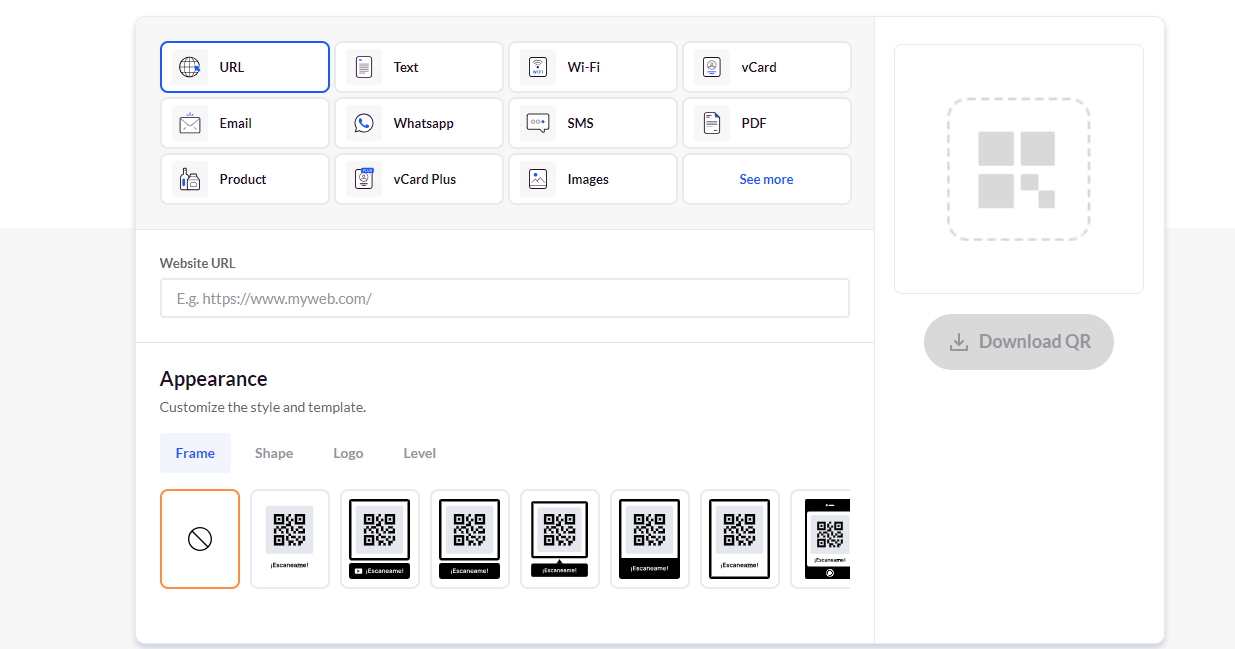Select the Text QR type label
1235x649 pixels.
[x=406, y=67]
